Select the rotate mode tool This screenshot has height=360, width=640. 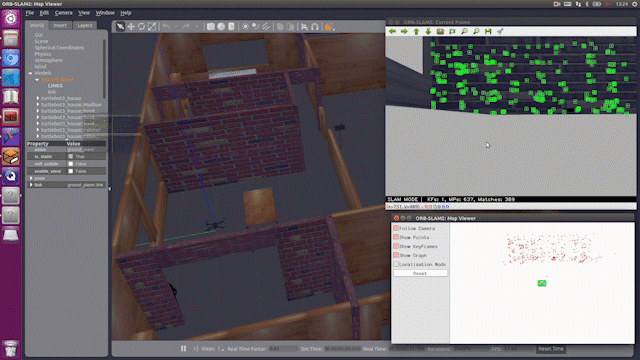click(141, 27)
